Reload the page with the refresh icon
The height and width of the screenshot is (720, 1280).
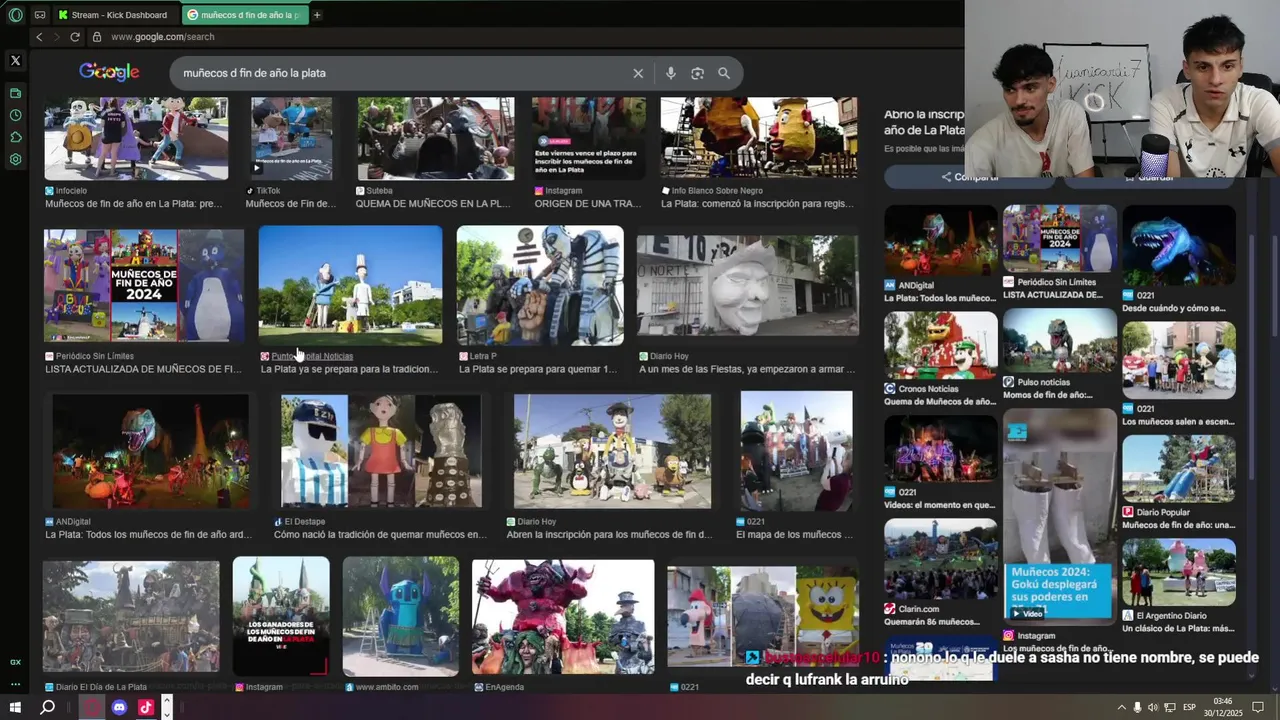(75, 37)
